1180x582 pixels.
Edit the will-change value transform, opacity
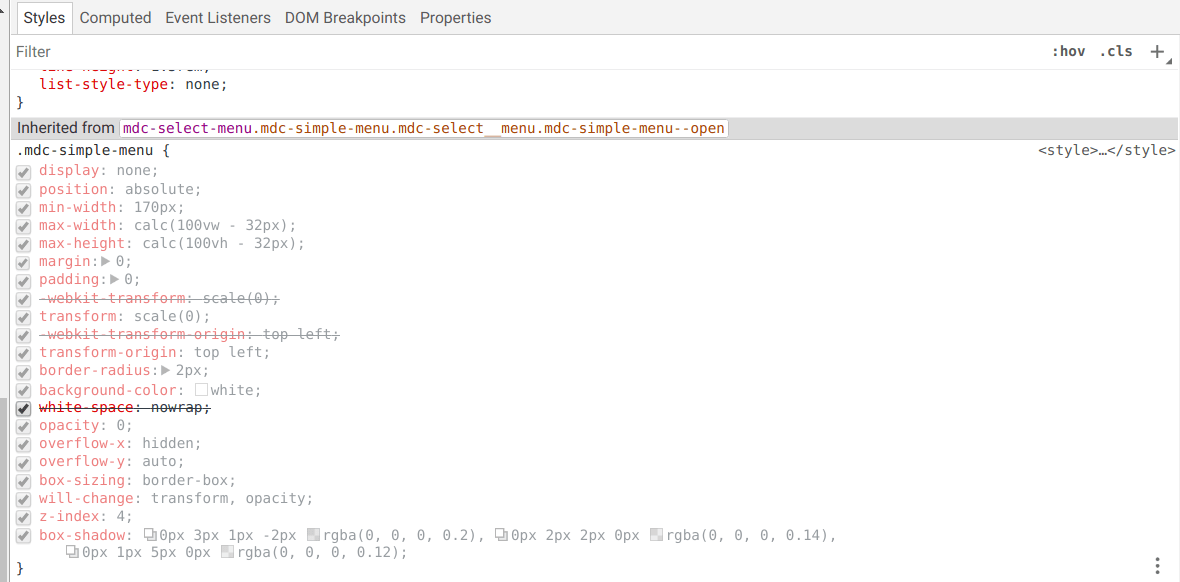[227, 498]
